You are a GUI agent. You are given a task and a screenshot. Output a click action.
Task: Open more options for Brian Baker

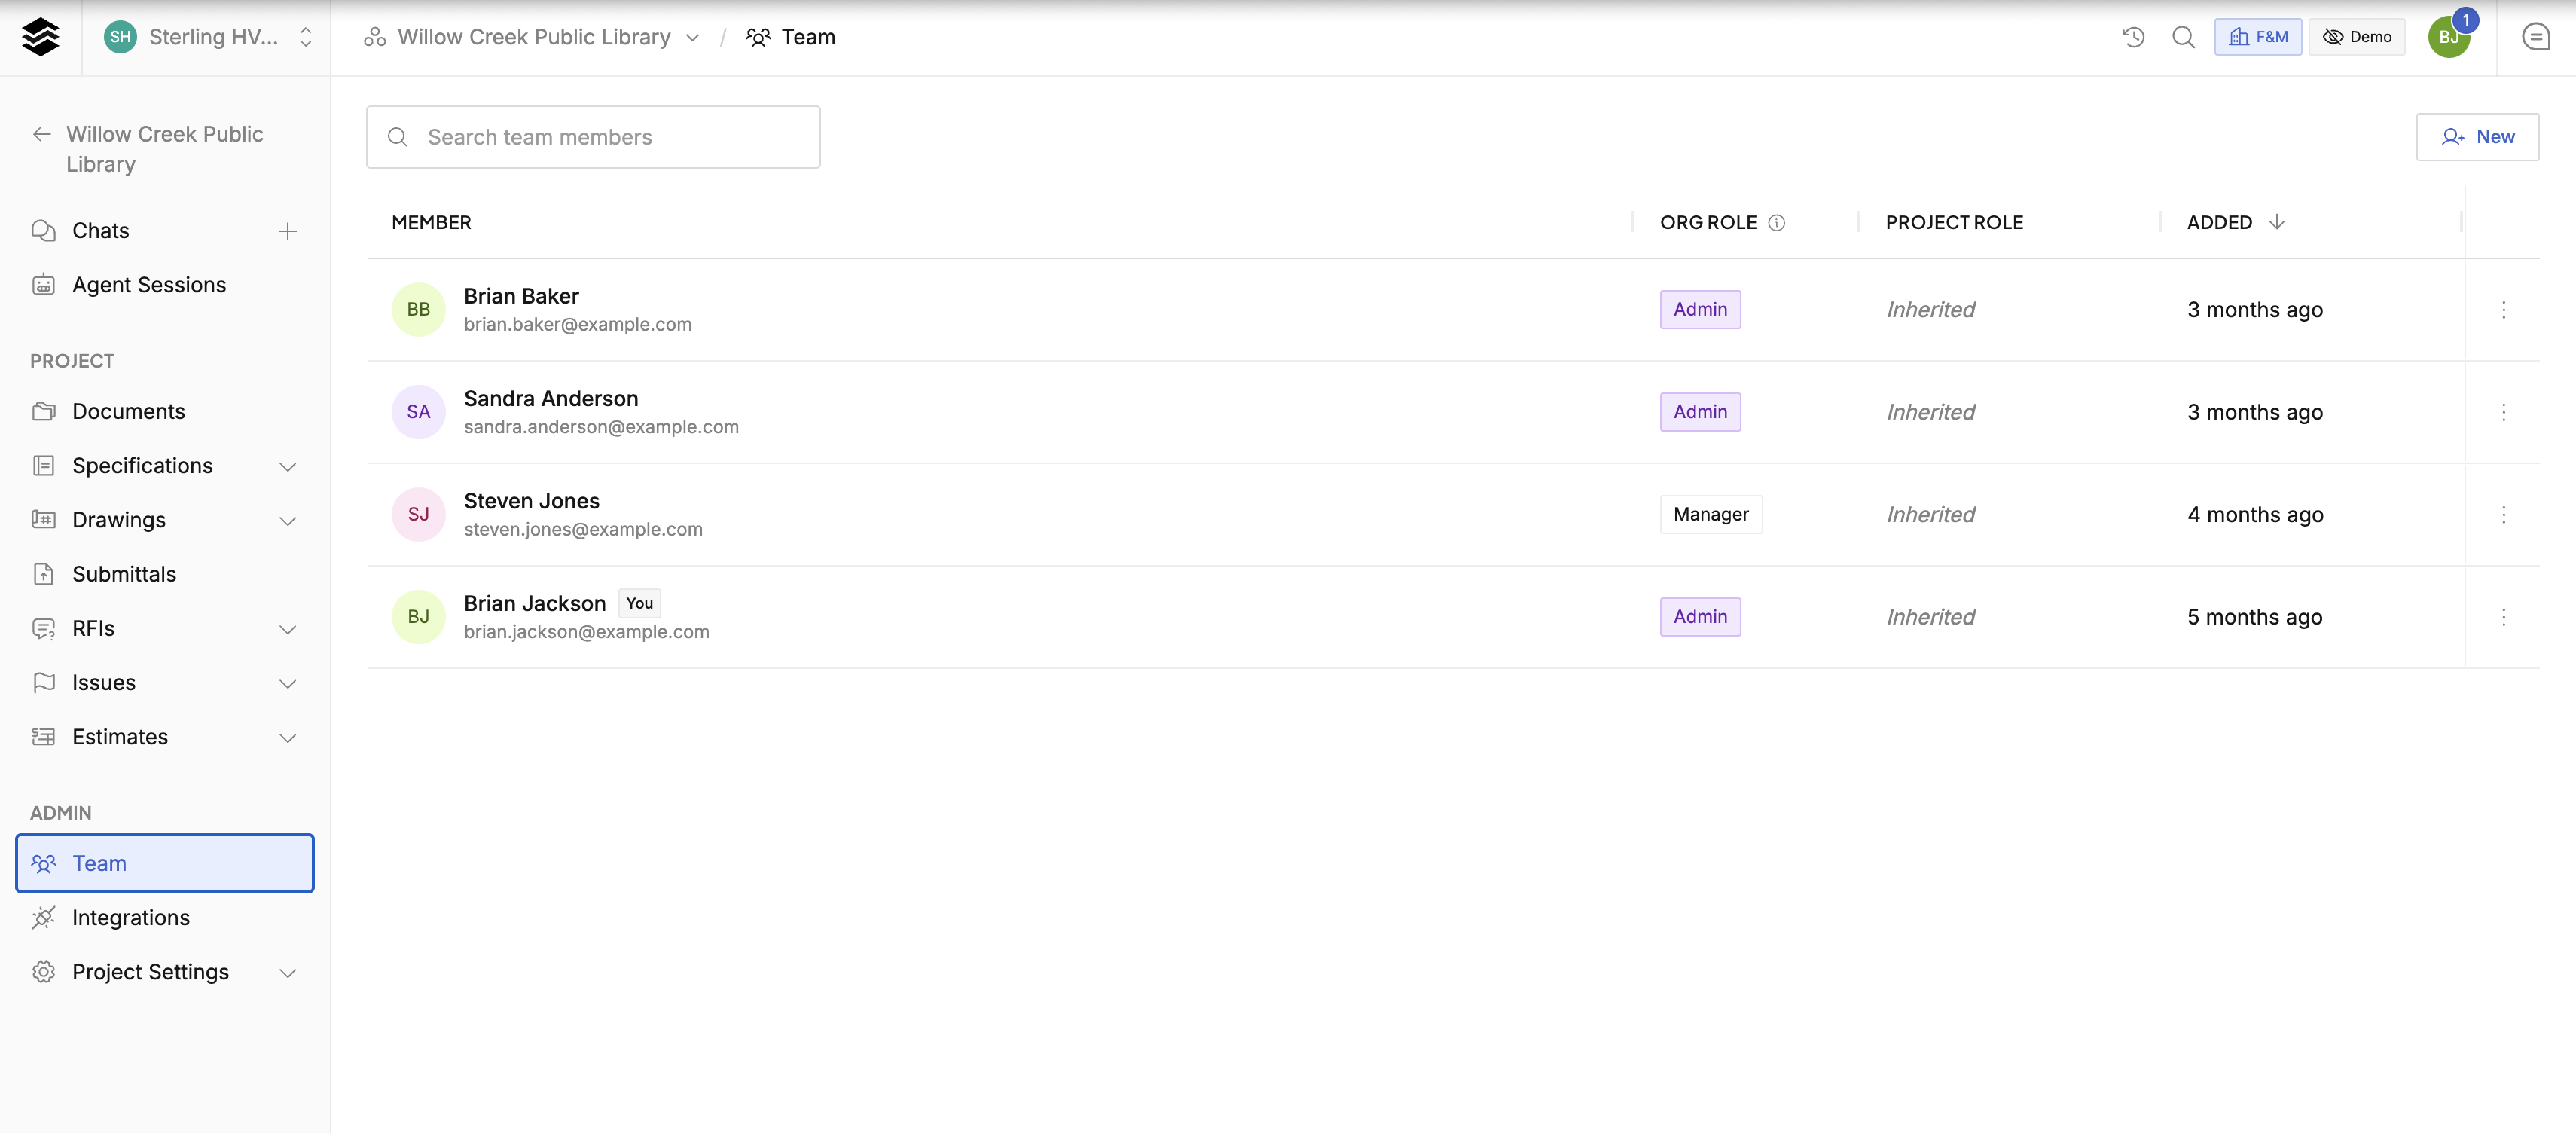tap(2503, 310)
